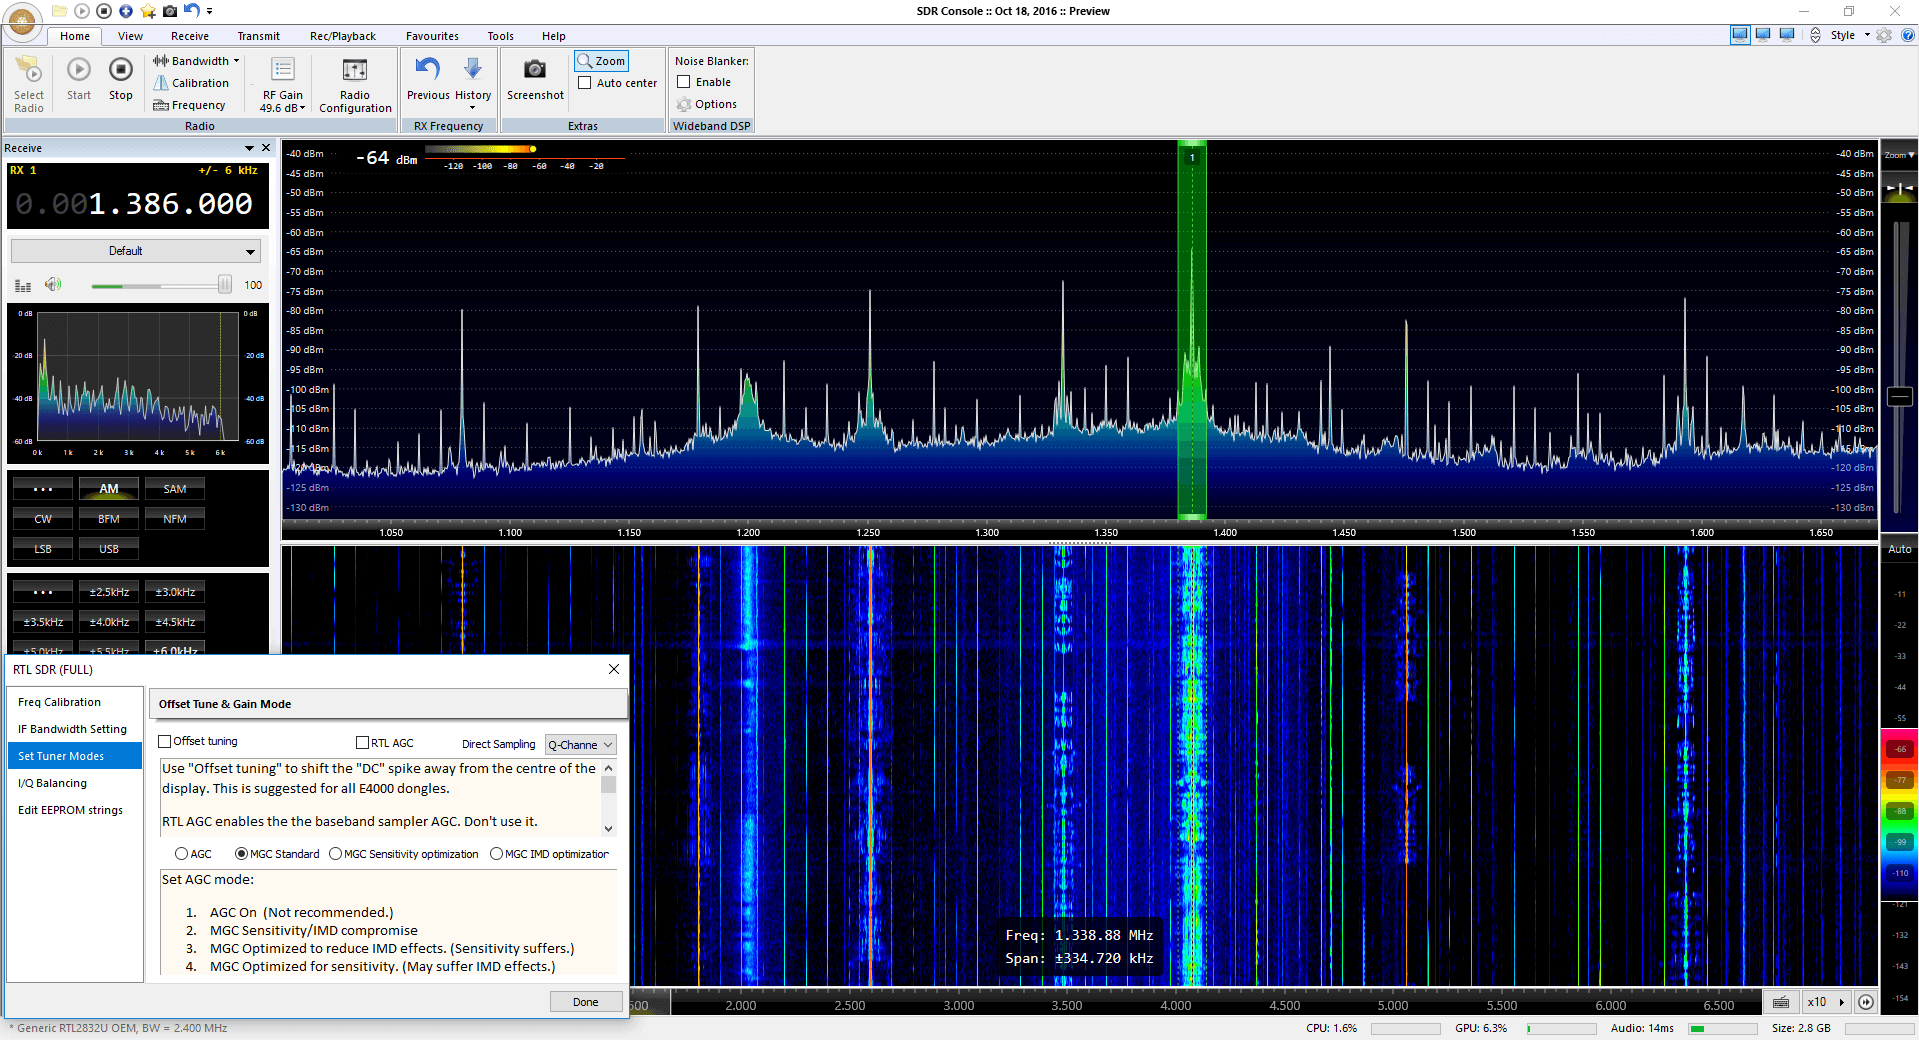Enable the Noise Blanker checkbox
The width and height of the screenshot is (1919, 1040).
point(684,82)
